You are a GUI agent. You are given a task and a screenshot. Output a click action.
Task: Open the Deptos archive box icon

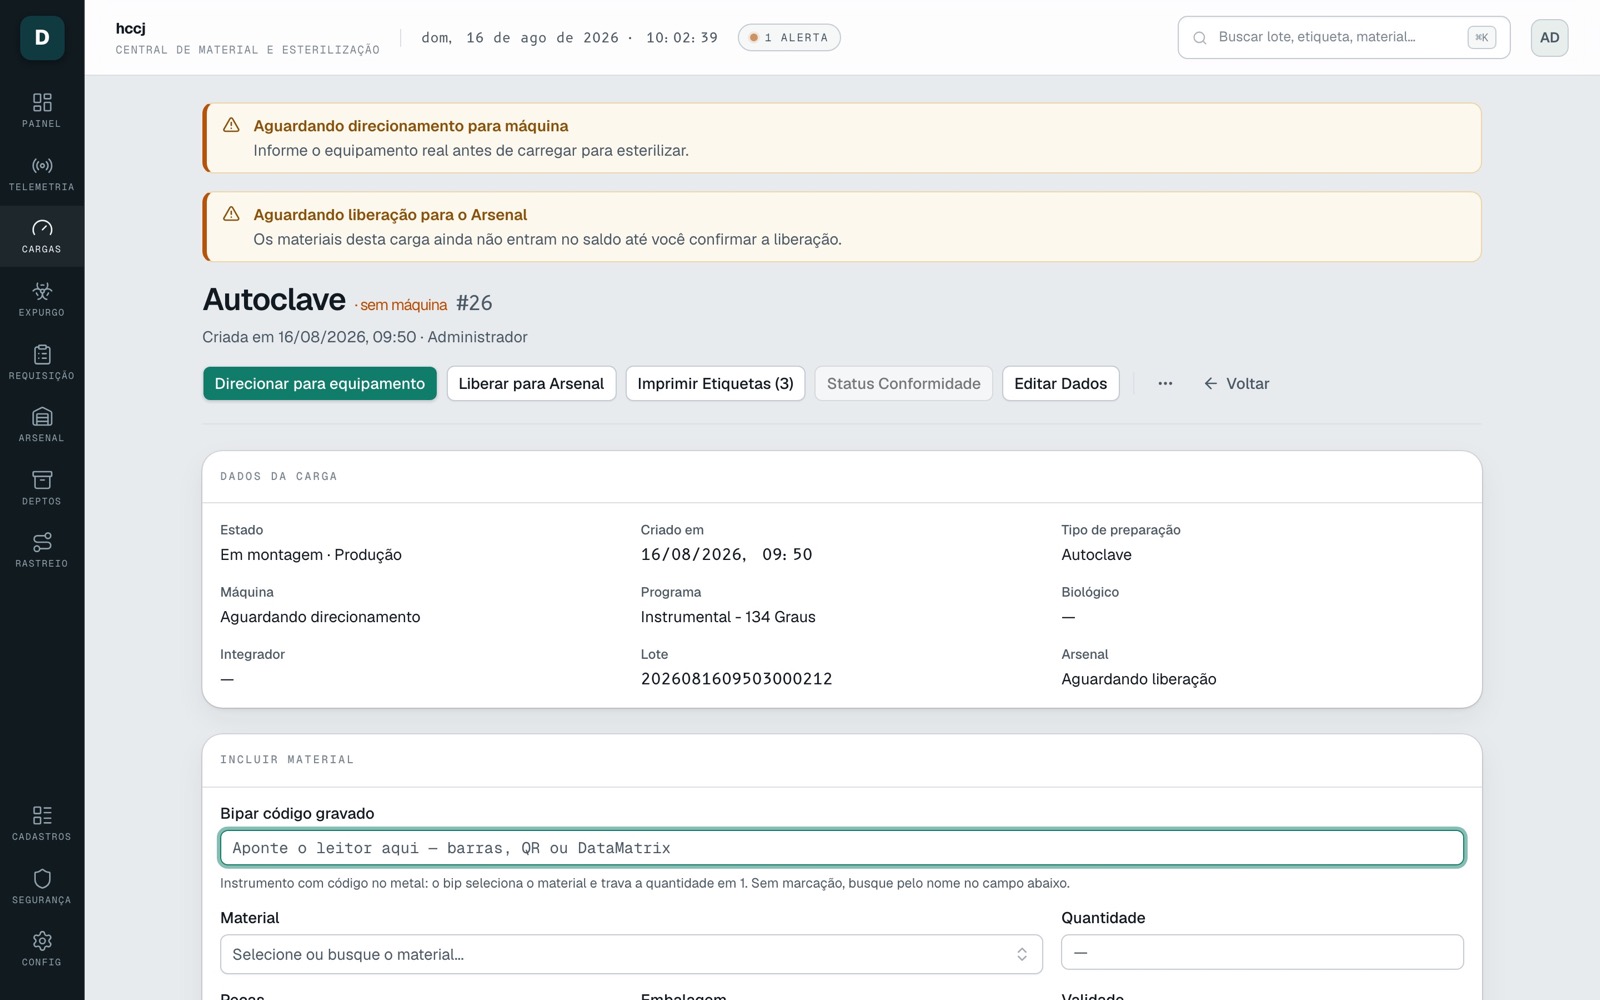click(42, 480)
